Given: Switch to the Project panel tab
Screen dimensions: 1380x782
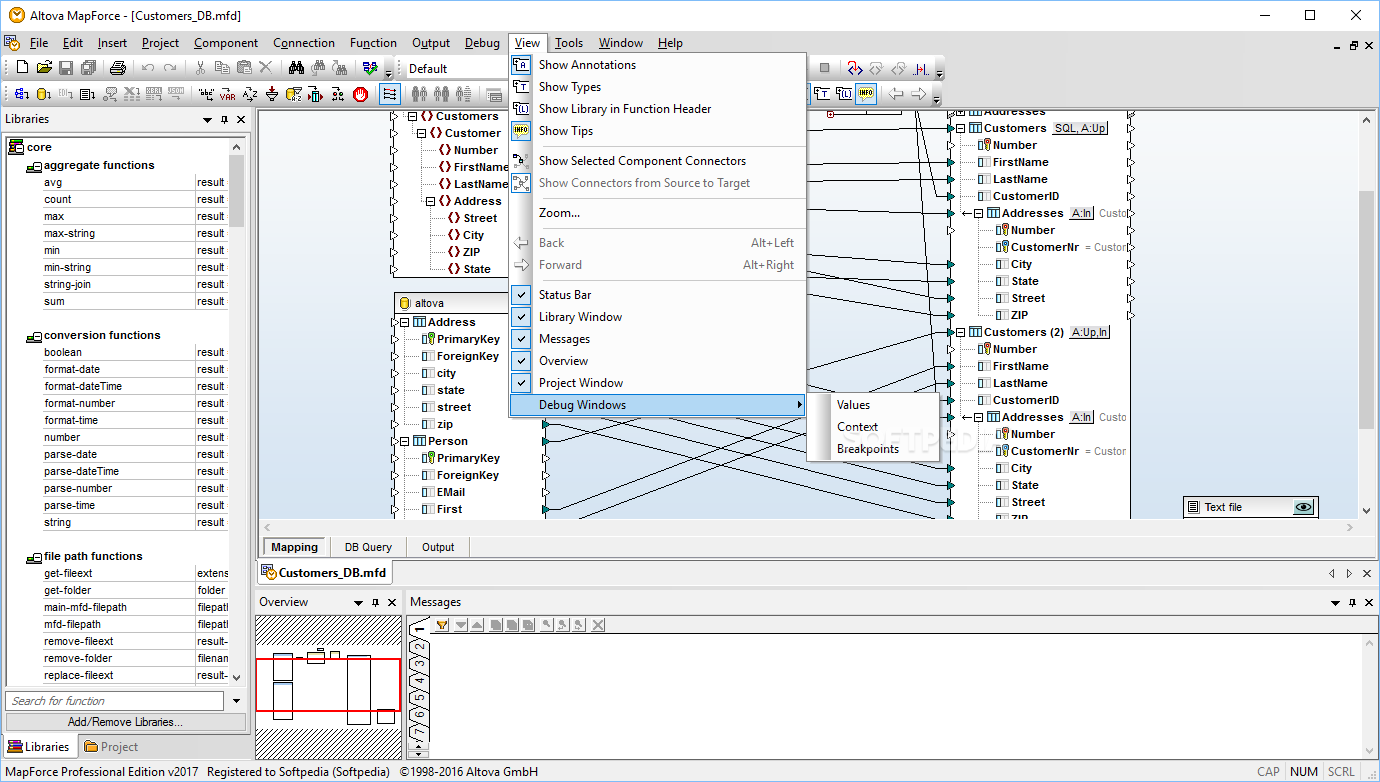Looking at the screenshot, I should point(111,747).
